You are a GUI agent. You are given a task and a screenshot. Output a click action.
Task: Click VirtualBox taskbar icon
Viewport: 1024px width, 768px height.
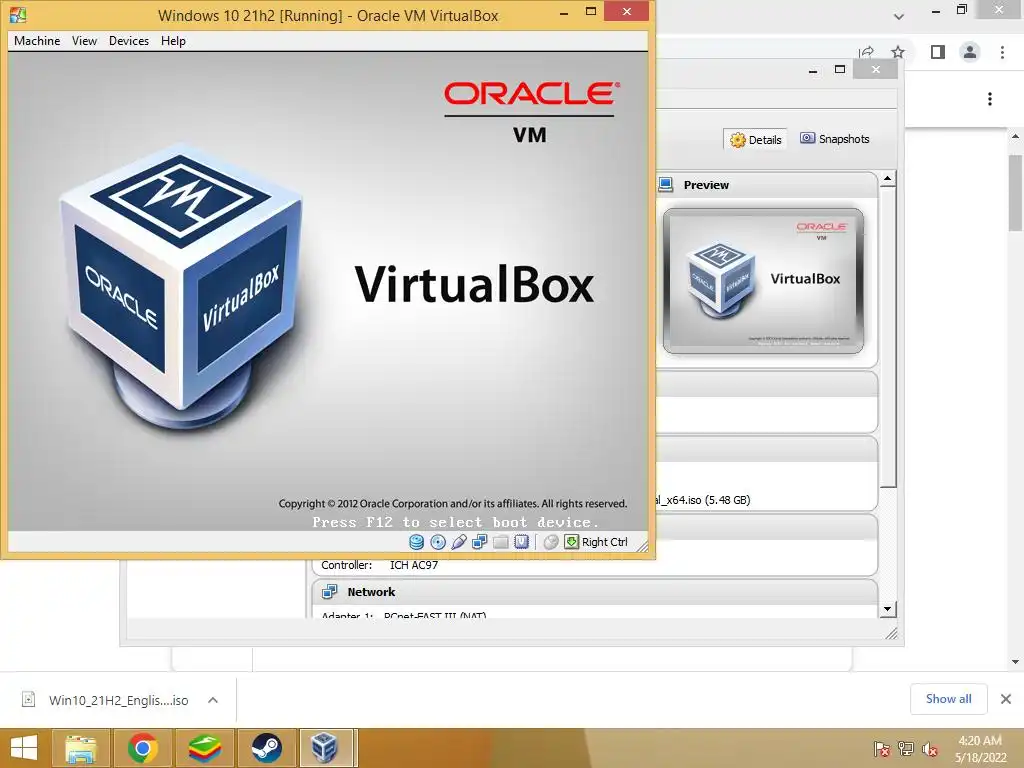click(x=327, y=748)
